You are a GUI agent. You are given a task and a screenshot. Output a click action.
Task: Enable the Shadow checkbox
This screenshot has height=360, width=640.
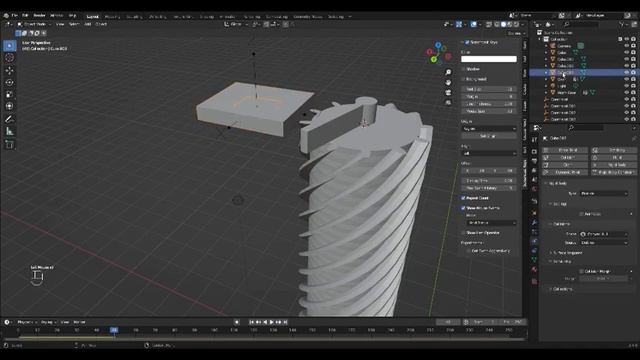click(463, 69)
